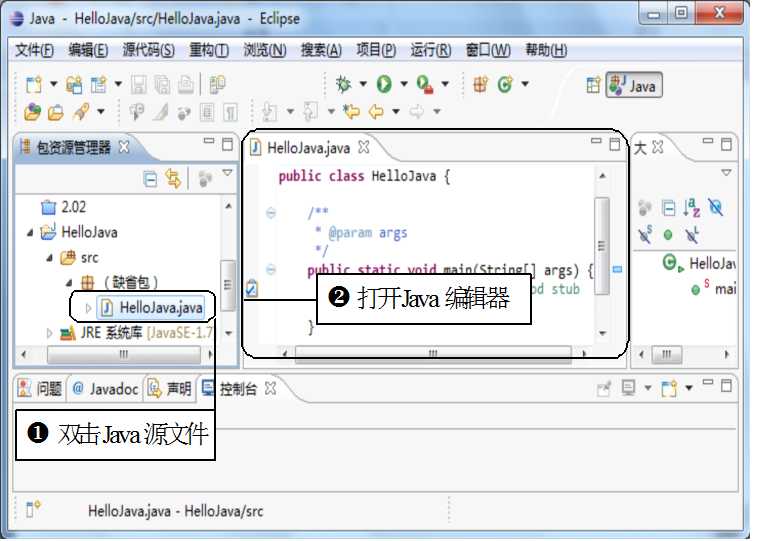Collapse the main method fold marker
The image size is (758, 541).
coord(271,269)
